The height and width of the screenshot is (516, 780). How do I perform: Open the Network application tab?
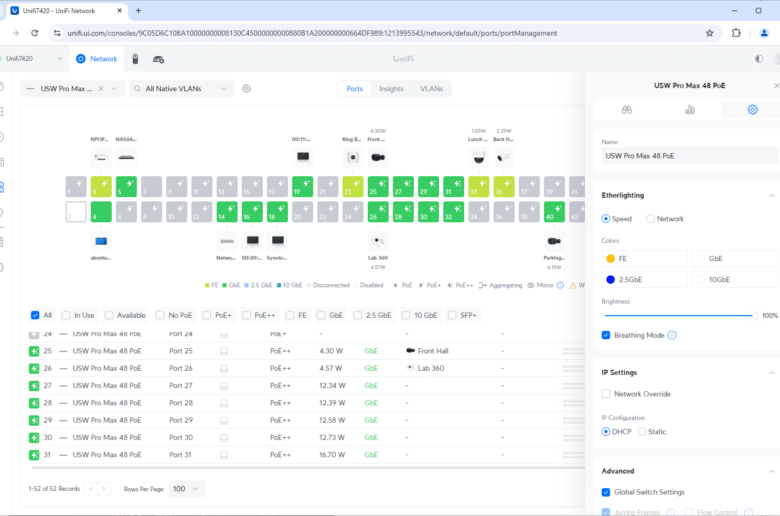pyautogui.click(x=97, y=59)
